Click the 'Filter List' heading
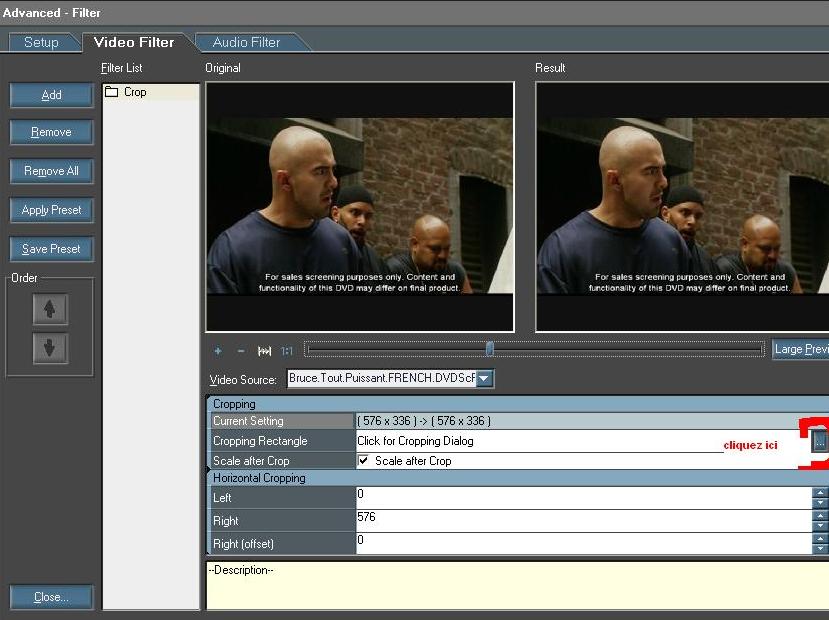Viewport: 829px width, 620px height. [122, 68]
